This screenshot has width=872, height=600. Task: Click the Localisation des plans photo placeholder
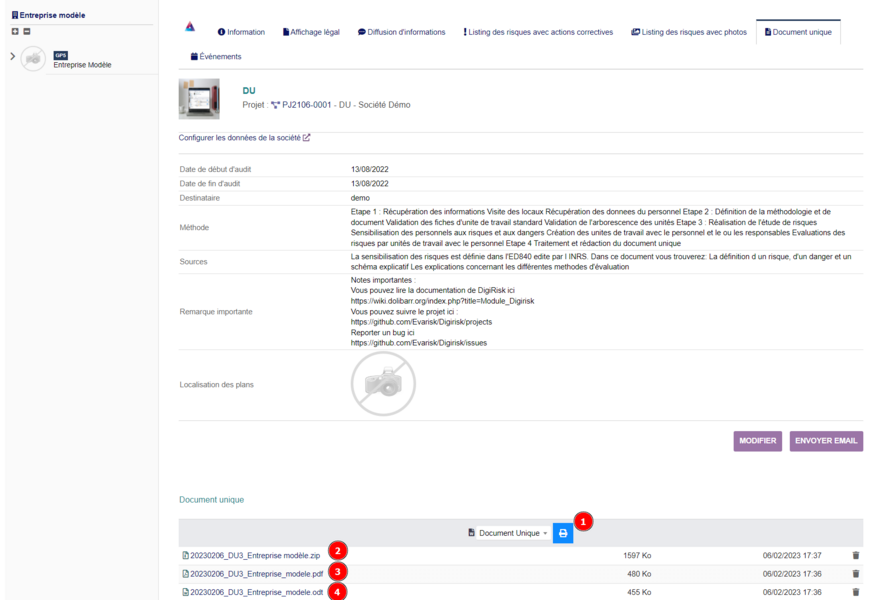click(383, 384)
